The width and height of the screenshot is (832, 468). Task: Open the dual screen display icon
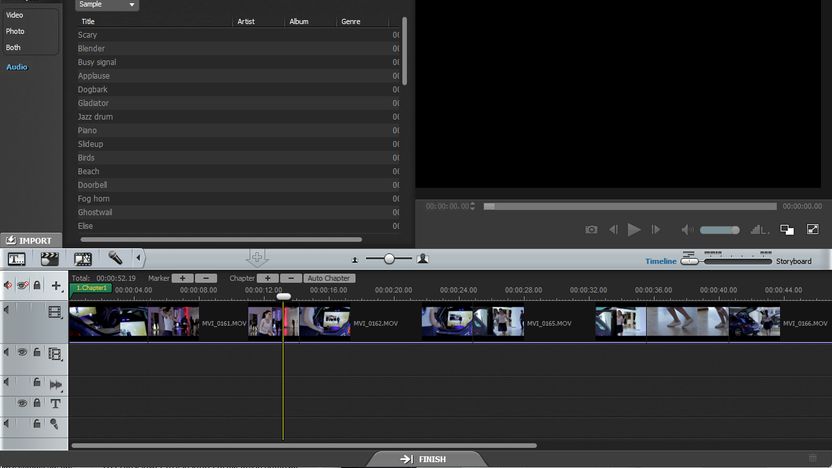tap(787, 229)
